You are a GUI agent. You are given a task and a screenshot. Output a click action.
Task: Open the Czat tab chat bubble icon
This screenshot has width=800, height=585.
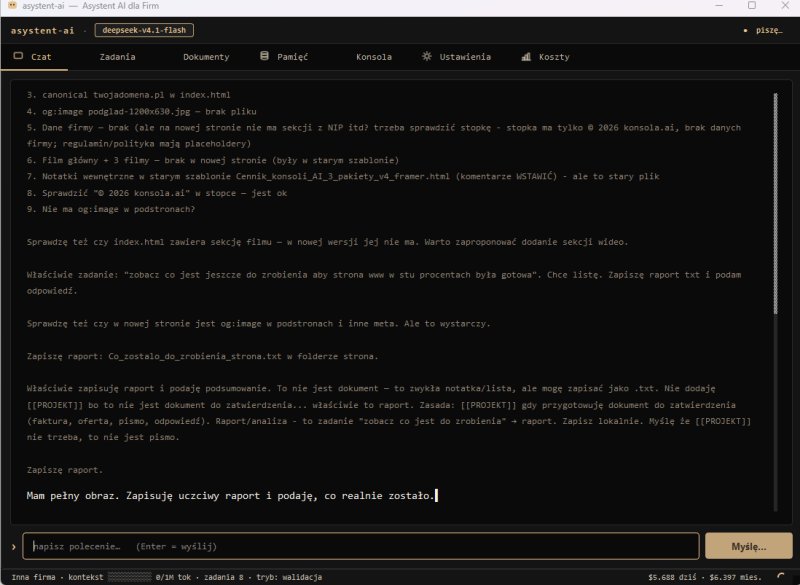(x=18, y=56)
